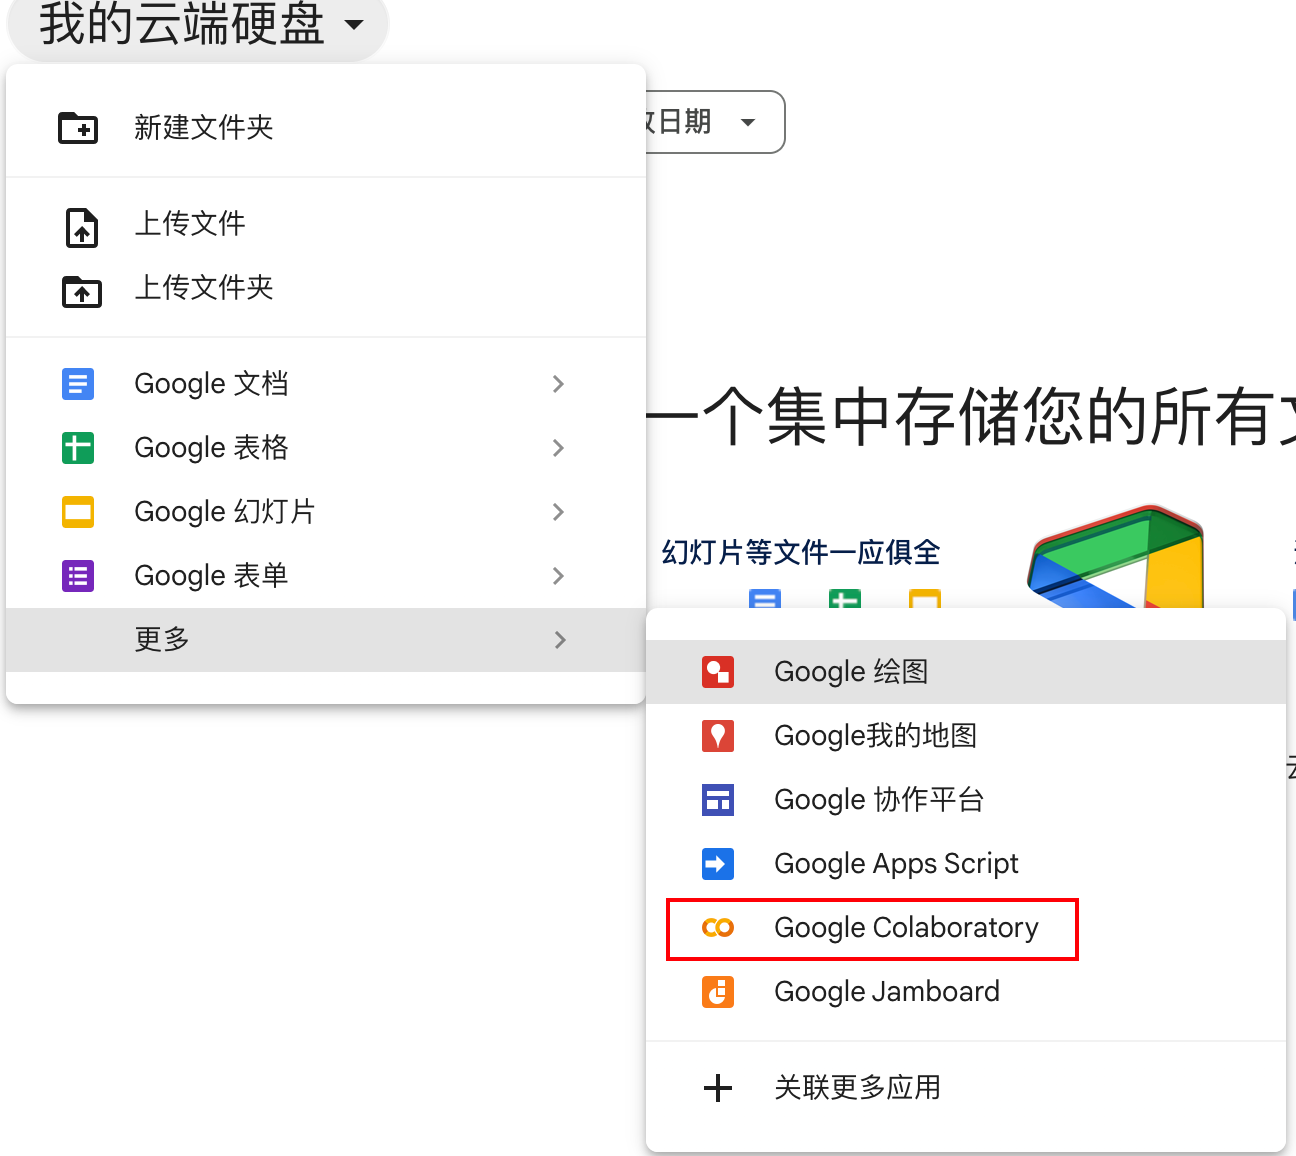1296x1156 pixels.
Task: Click the upload folder icon
Action: click(x=82, y=292)
